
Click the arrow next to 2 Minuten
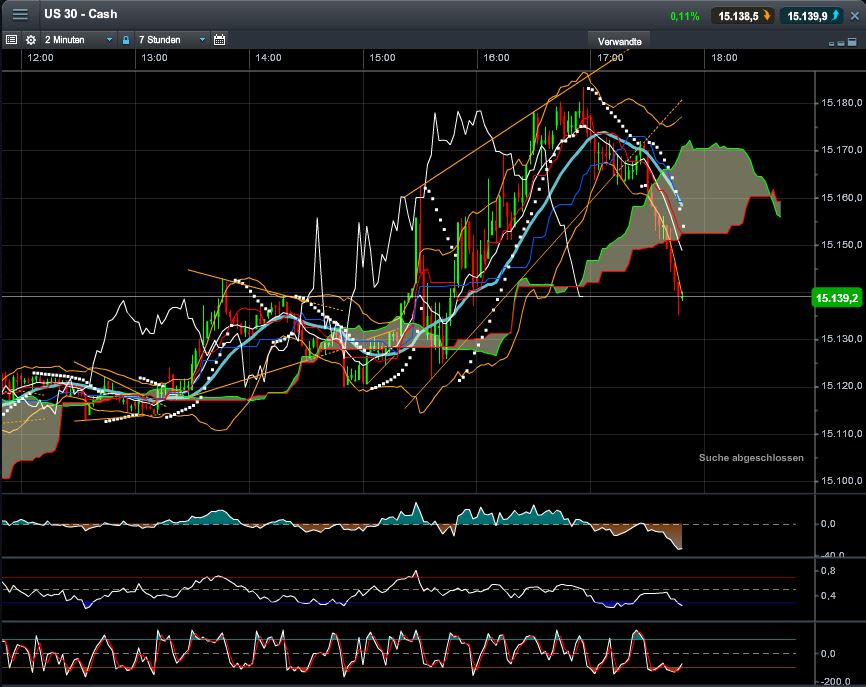pyautogui.click(x=109, y=40)
